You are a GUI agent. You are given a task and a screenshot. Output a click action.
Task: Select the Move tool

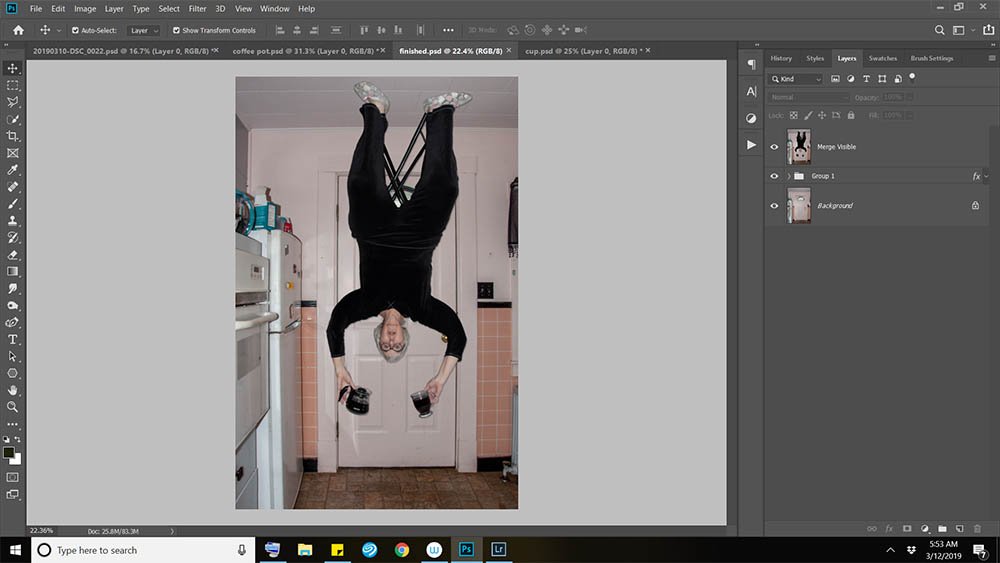click(12, 68)
